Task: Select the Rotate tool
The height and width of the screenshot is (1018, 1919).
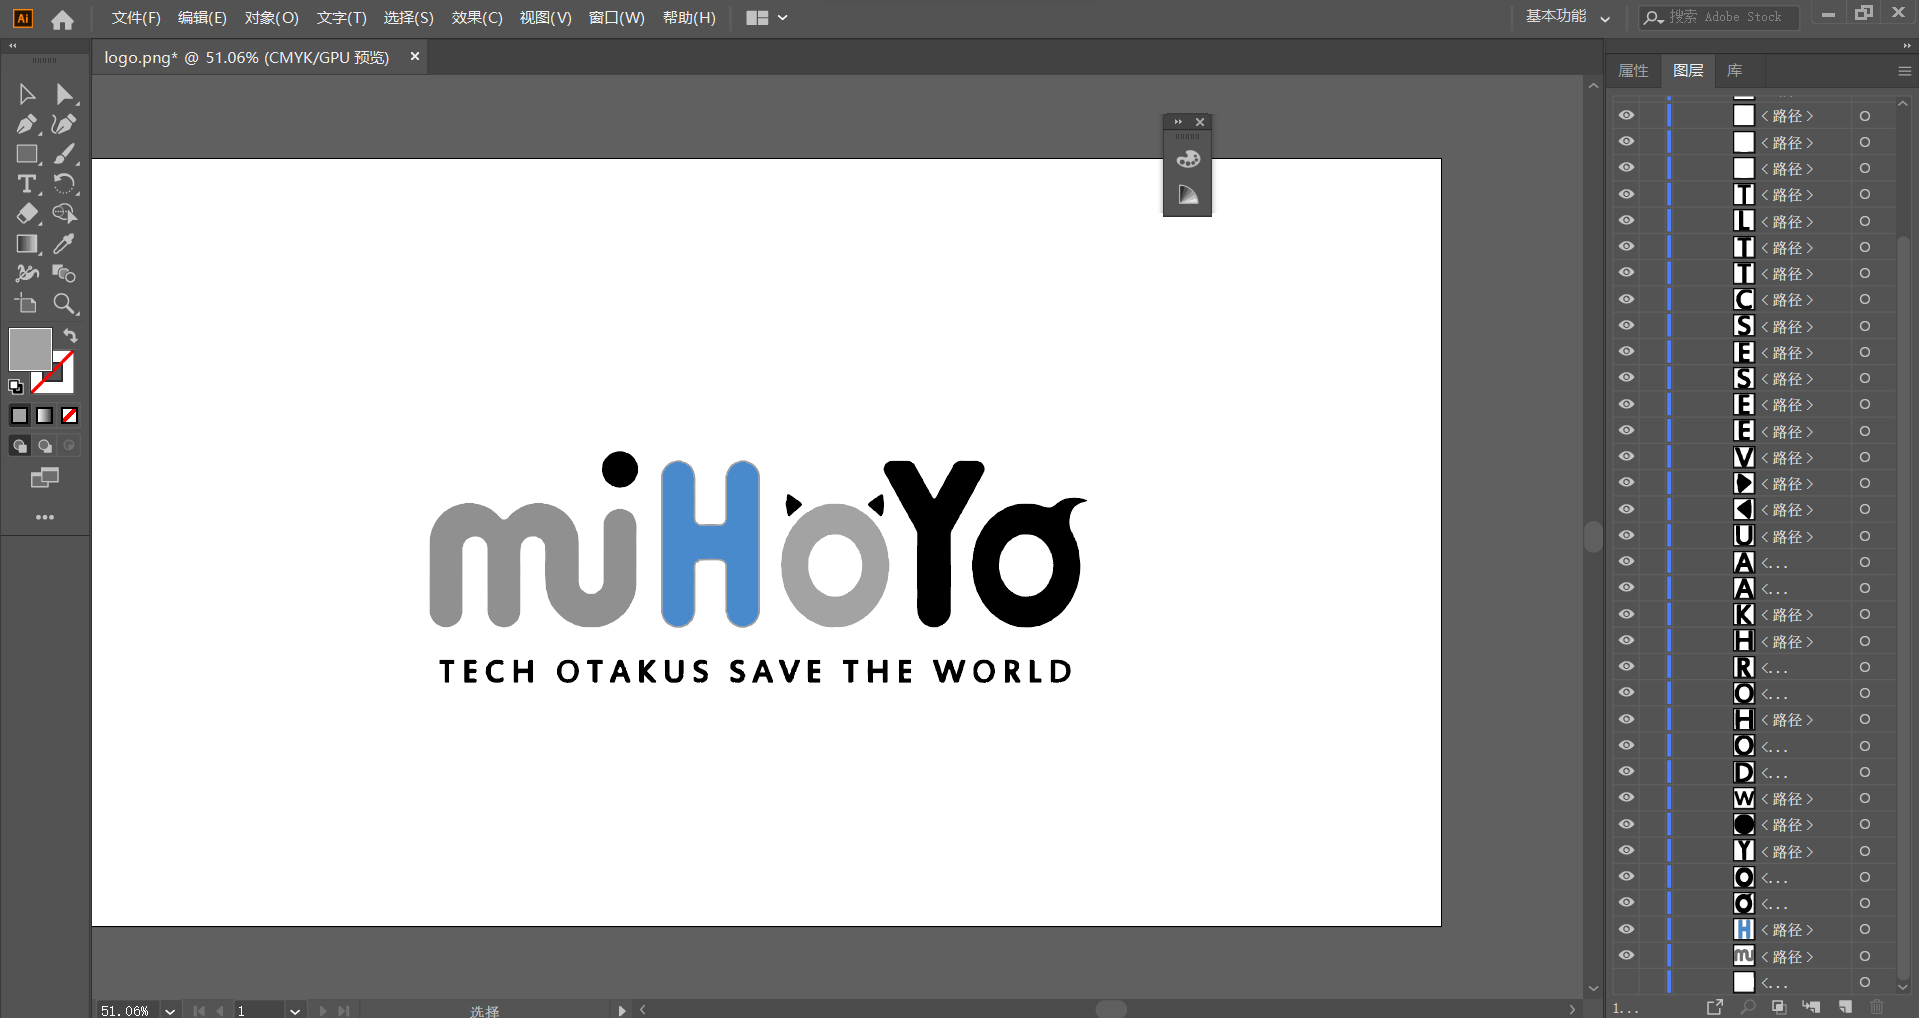Action: click(64, 184)
